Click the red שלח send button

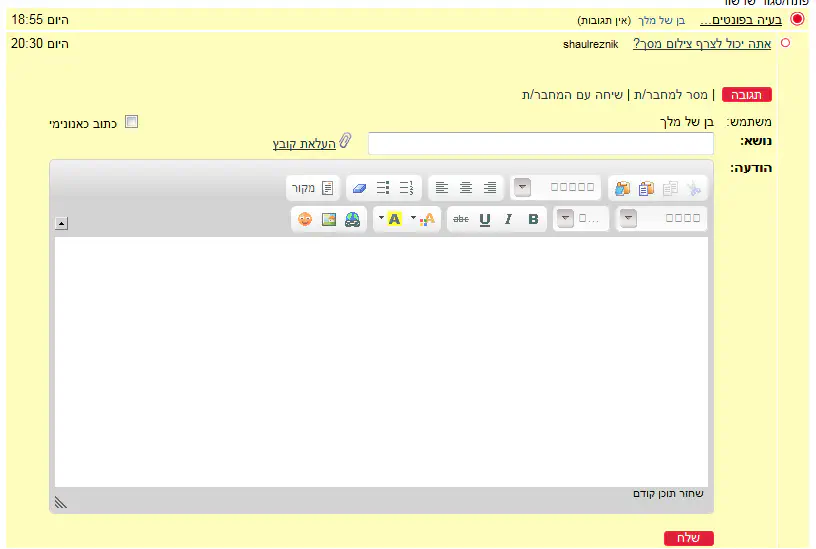688,538
